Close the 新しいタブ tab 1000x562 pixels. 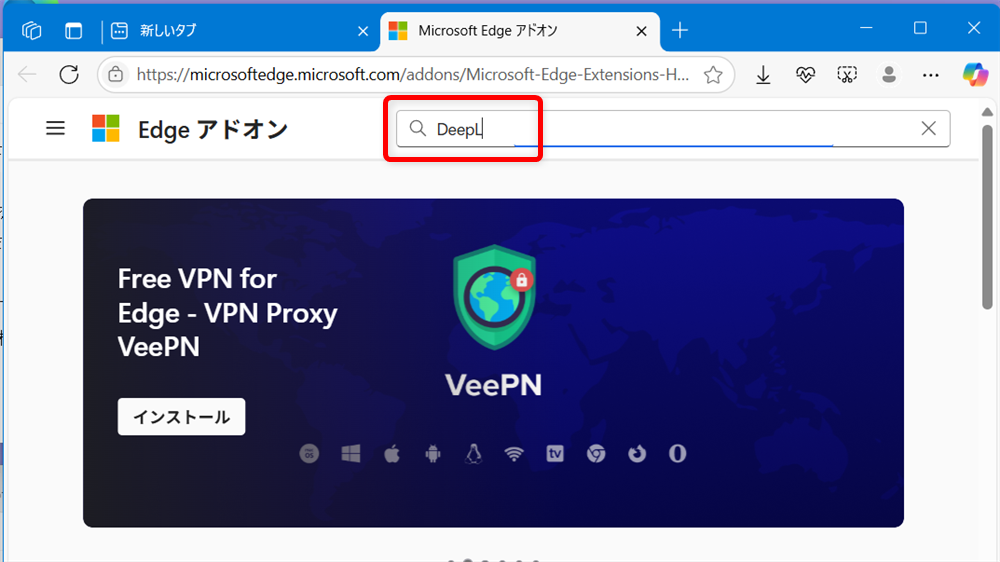point(363,31)
